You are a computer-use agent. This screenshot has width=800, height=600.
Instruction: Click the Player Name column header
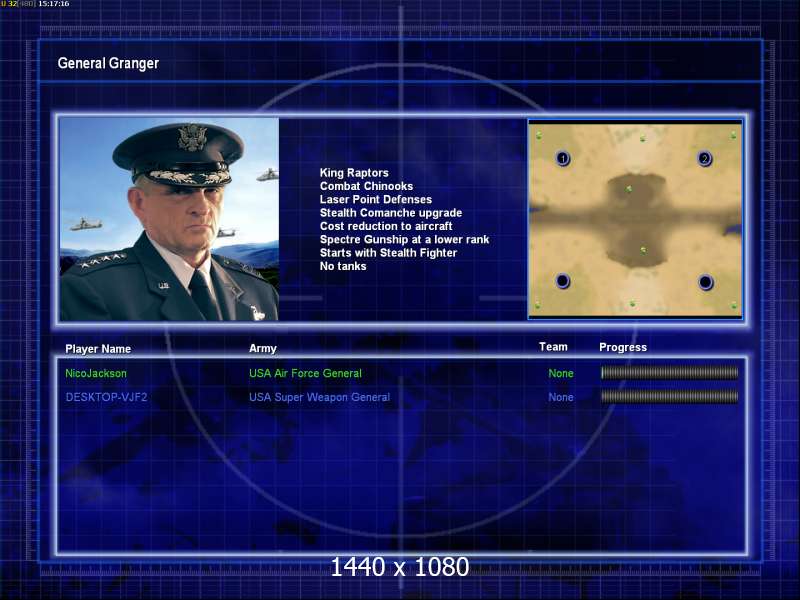click(98, 349)
